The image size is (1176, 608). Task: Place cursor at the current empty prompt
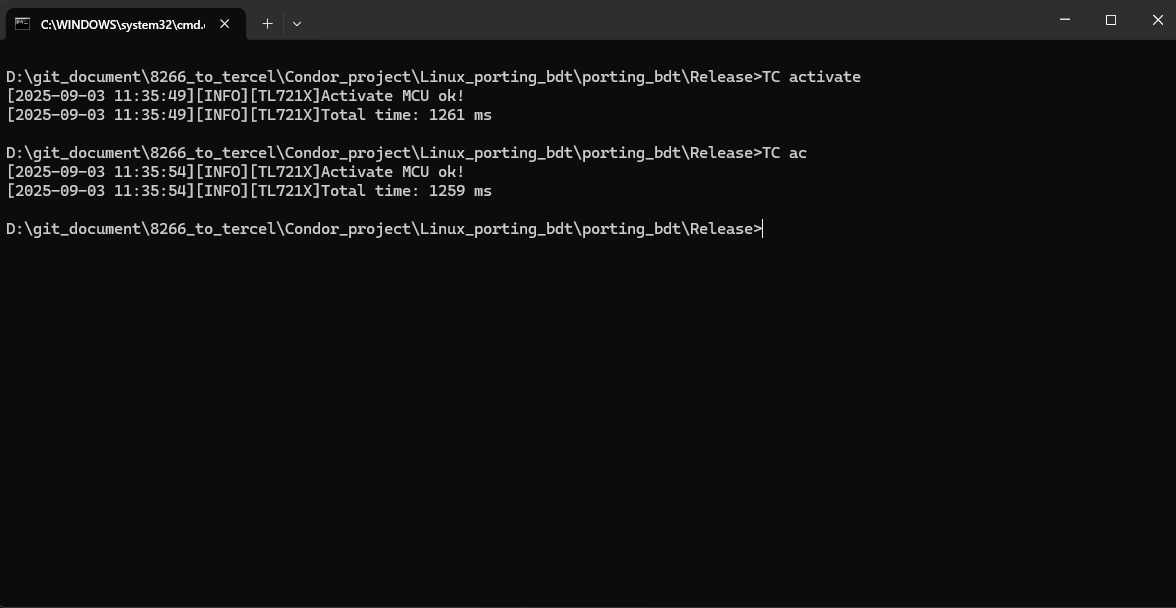pos(764,229)
